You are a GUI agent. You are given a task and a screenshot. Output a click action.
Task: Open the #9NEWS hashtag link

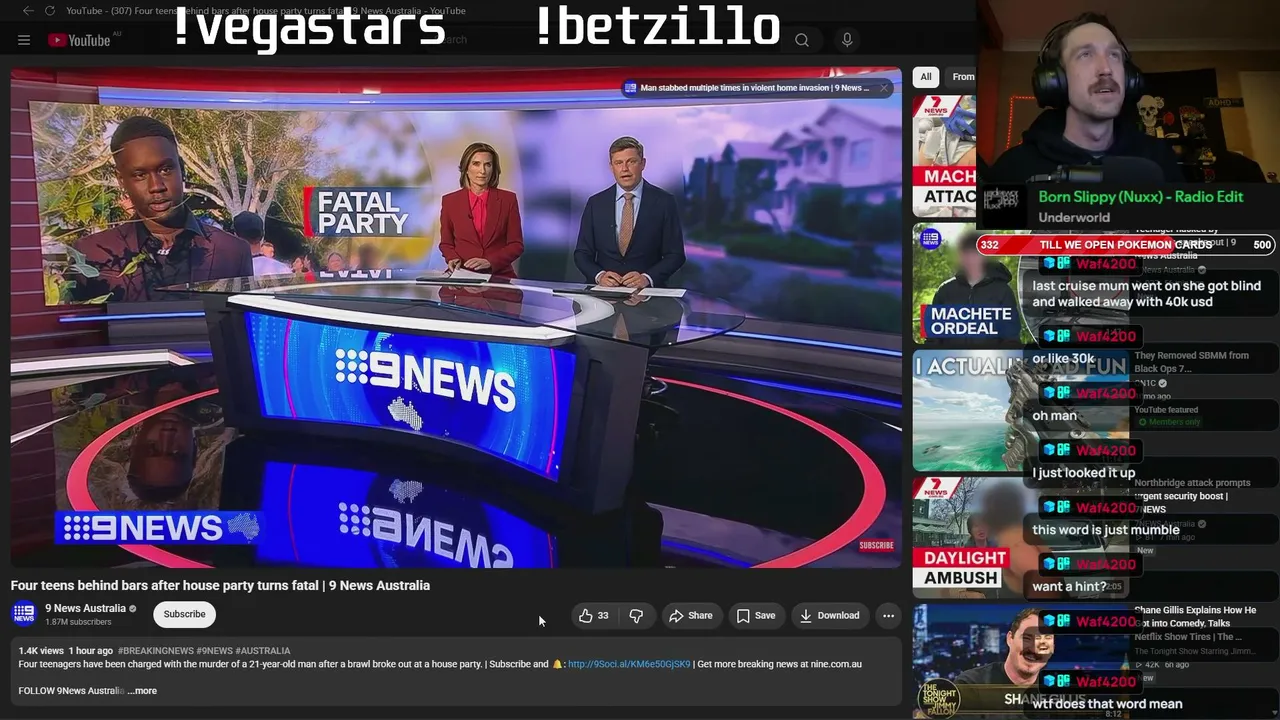click(x=214, y=651)
